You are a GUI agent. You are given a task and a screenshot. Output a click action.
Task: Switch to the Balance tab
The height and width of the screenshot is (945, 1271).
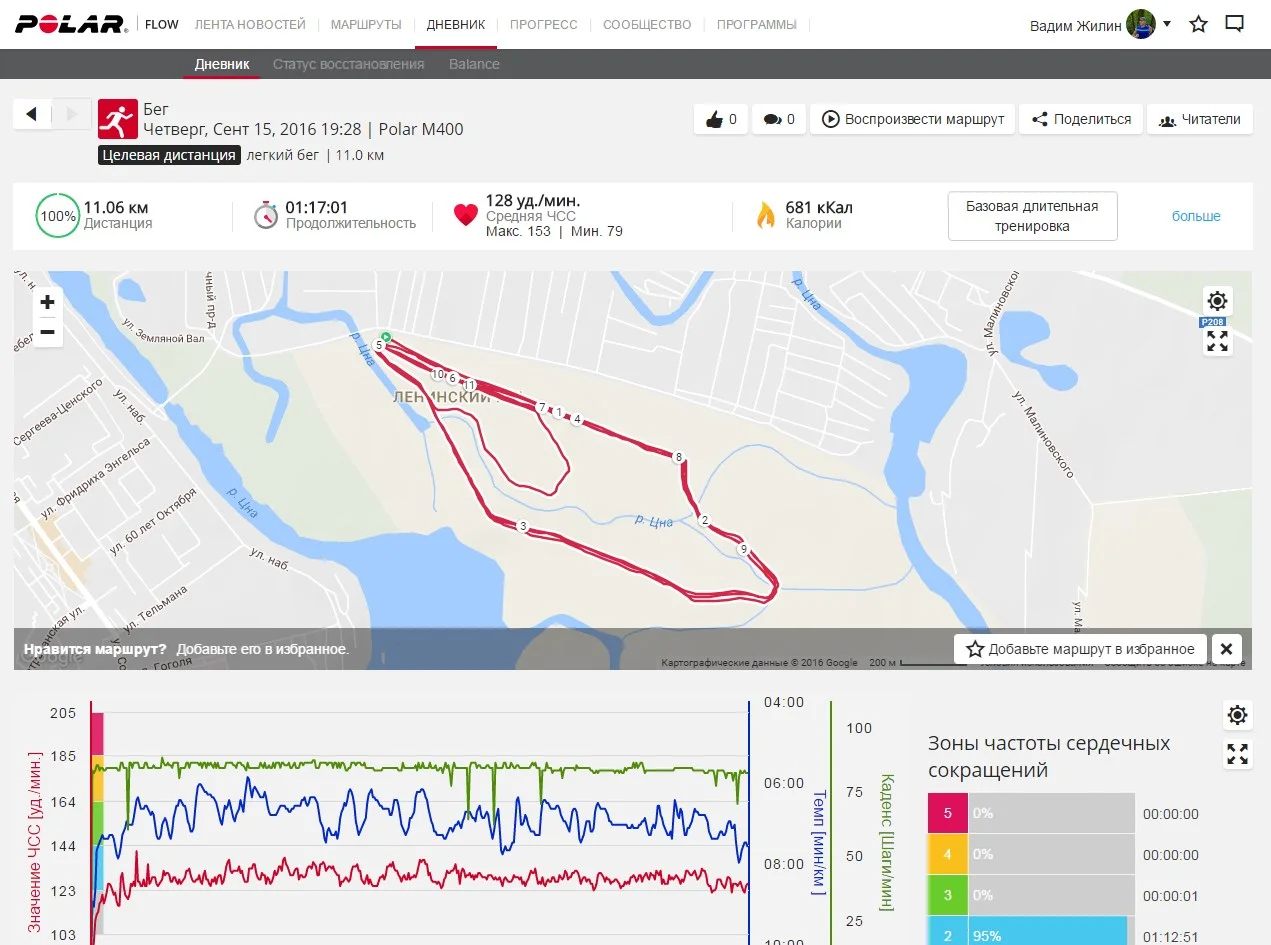pyautogui.click(x=474, y=64)
